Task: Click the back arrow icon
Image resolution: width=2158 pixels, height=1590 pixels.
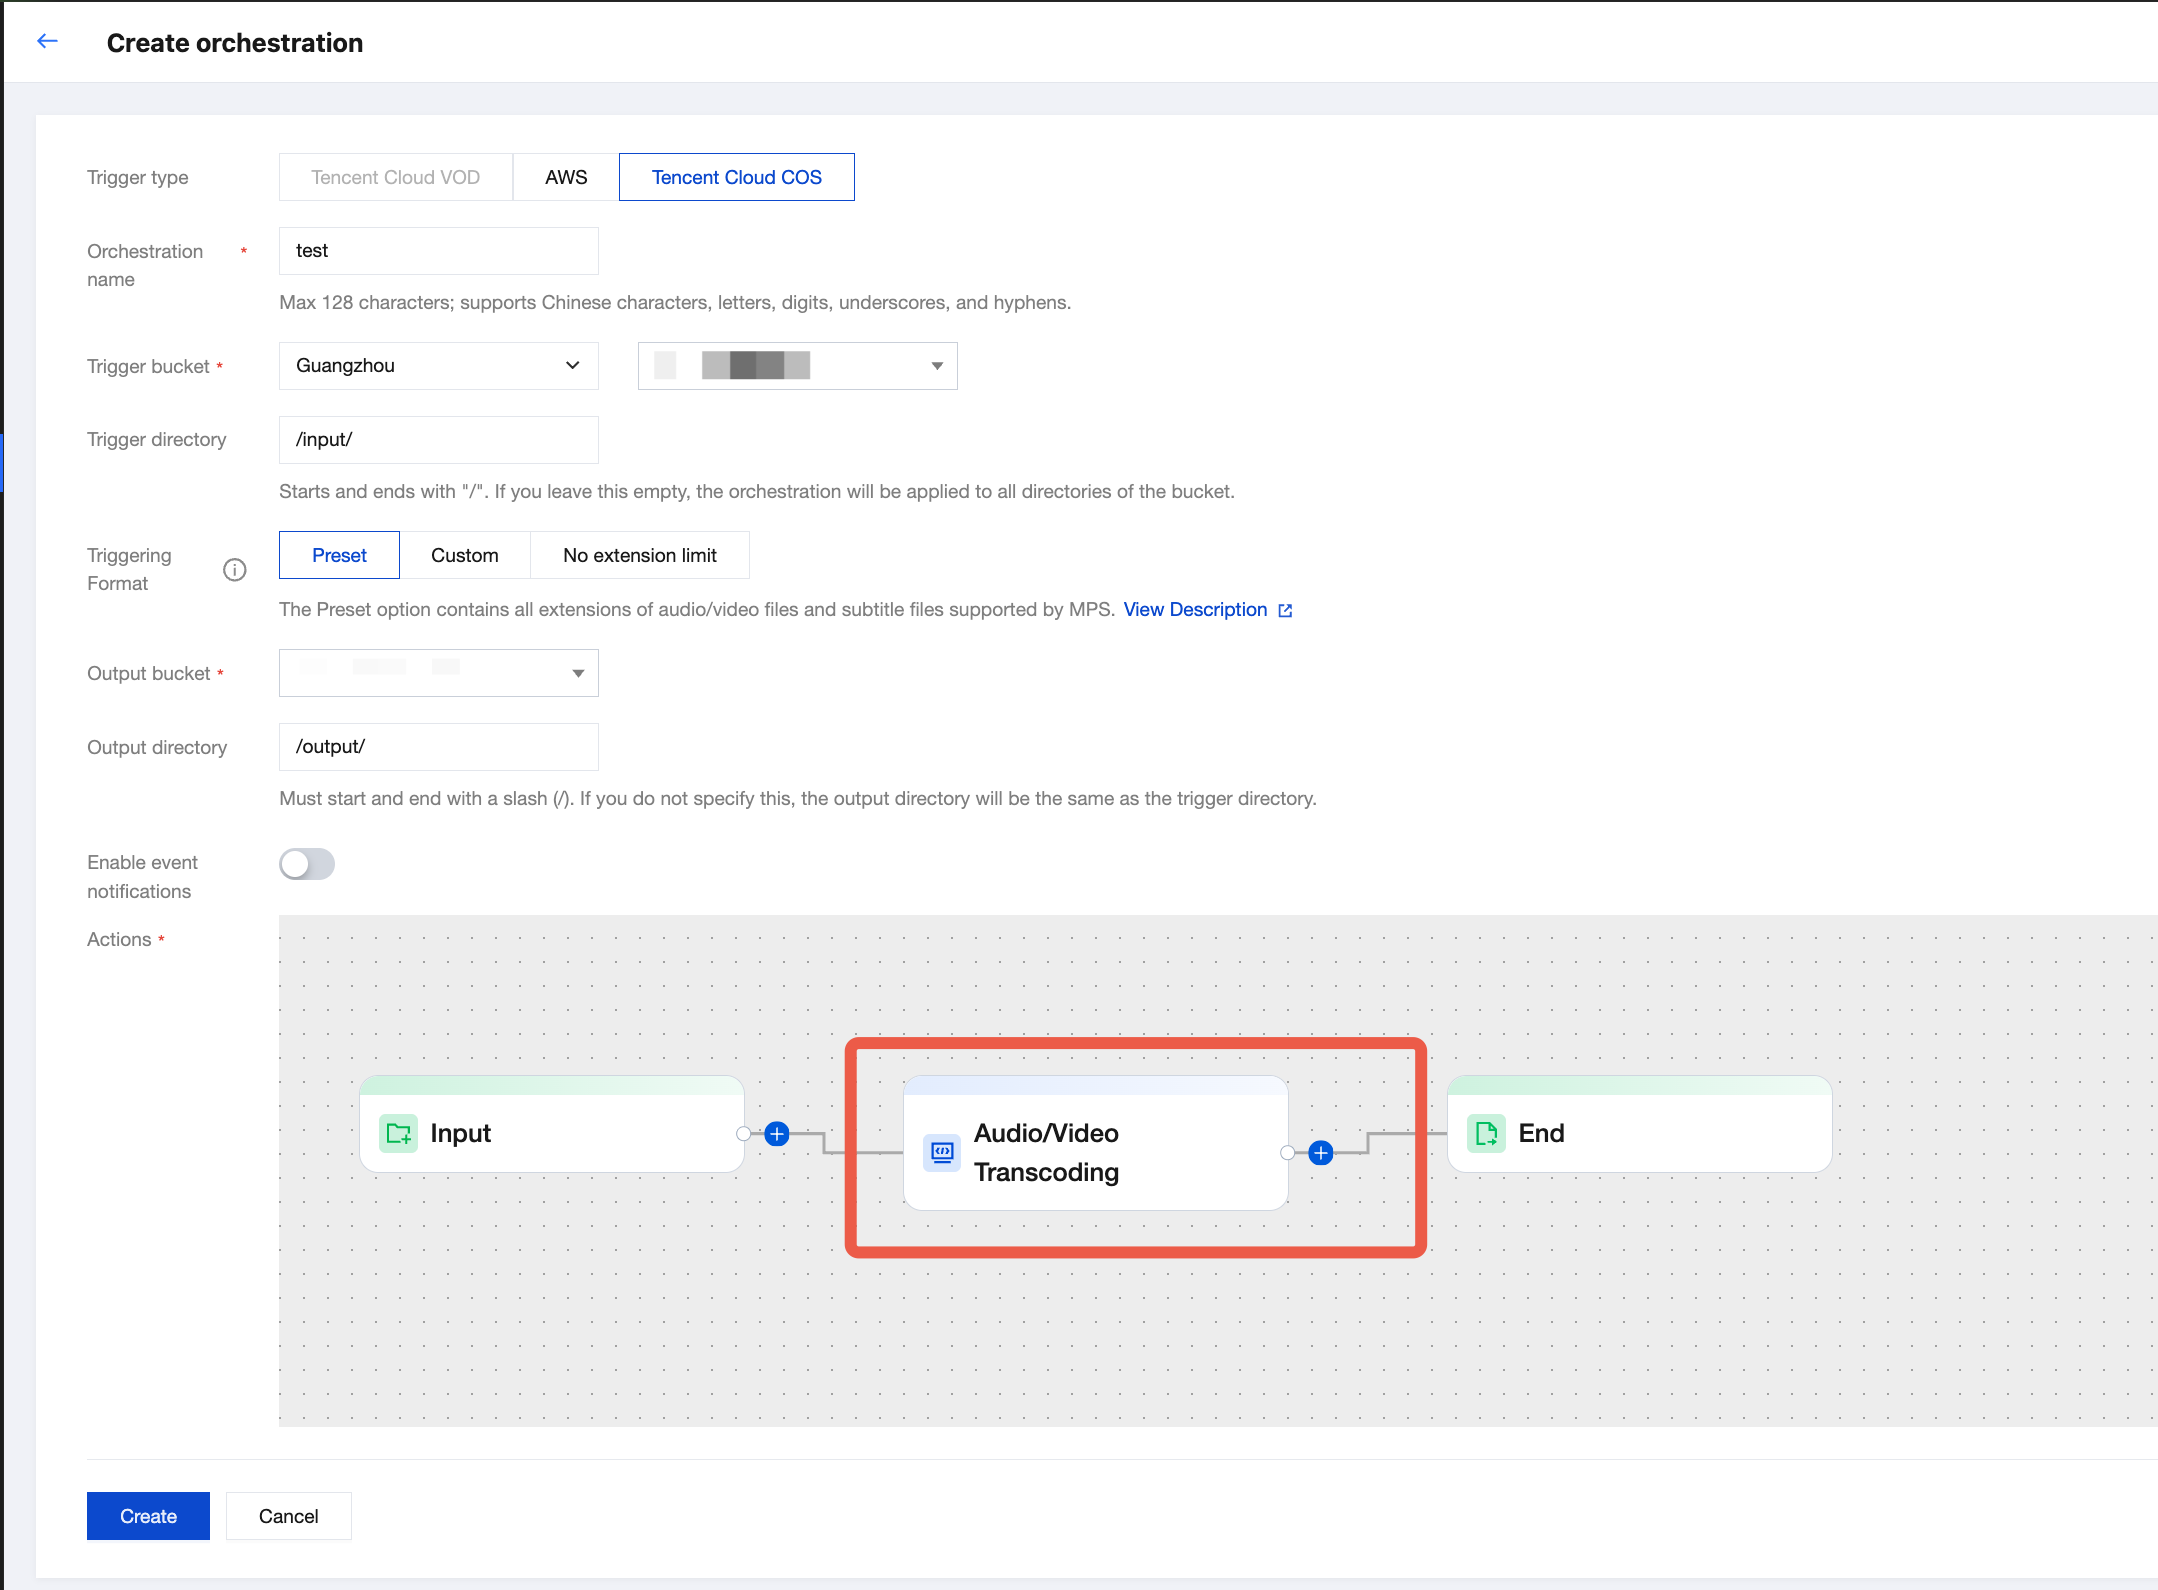Action: (47, 41)
